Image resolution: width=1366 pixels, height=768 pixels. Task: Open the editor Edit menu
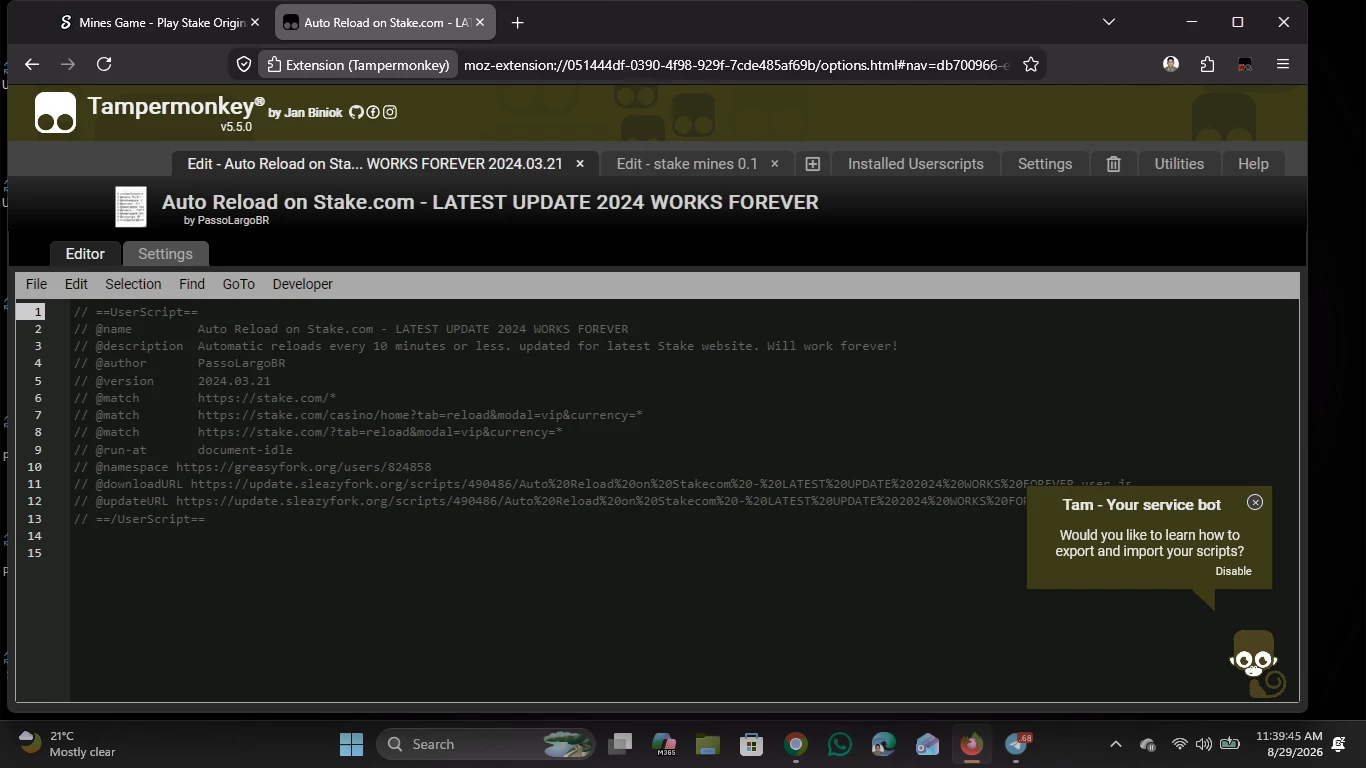76,284
